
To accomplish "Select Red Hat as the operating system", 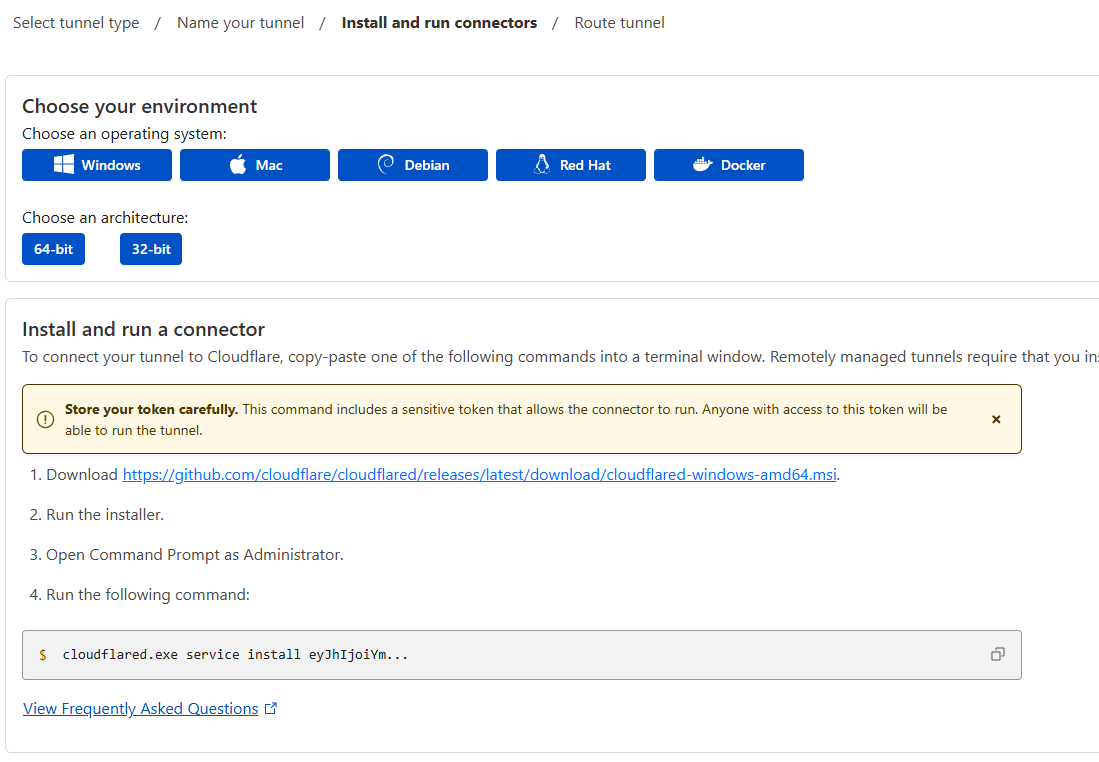I will tap(571, 165).
